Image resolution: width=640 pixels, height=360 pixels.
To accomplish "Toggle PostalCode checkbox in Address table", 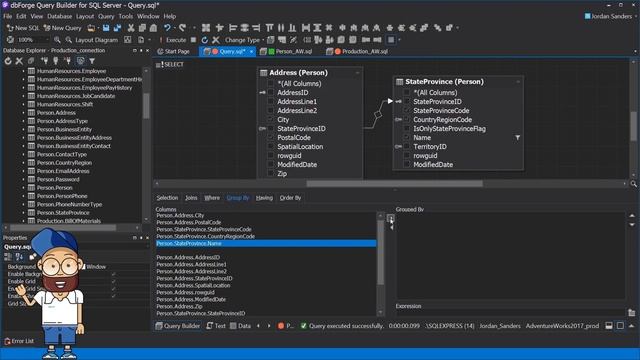I will coord(270,138).
